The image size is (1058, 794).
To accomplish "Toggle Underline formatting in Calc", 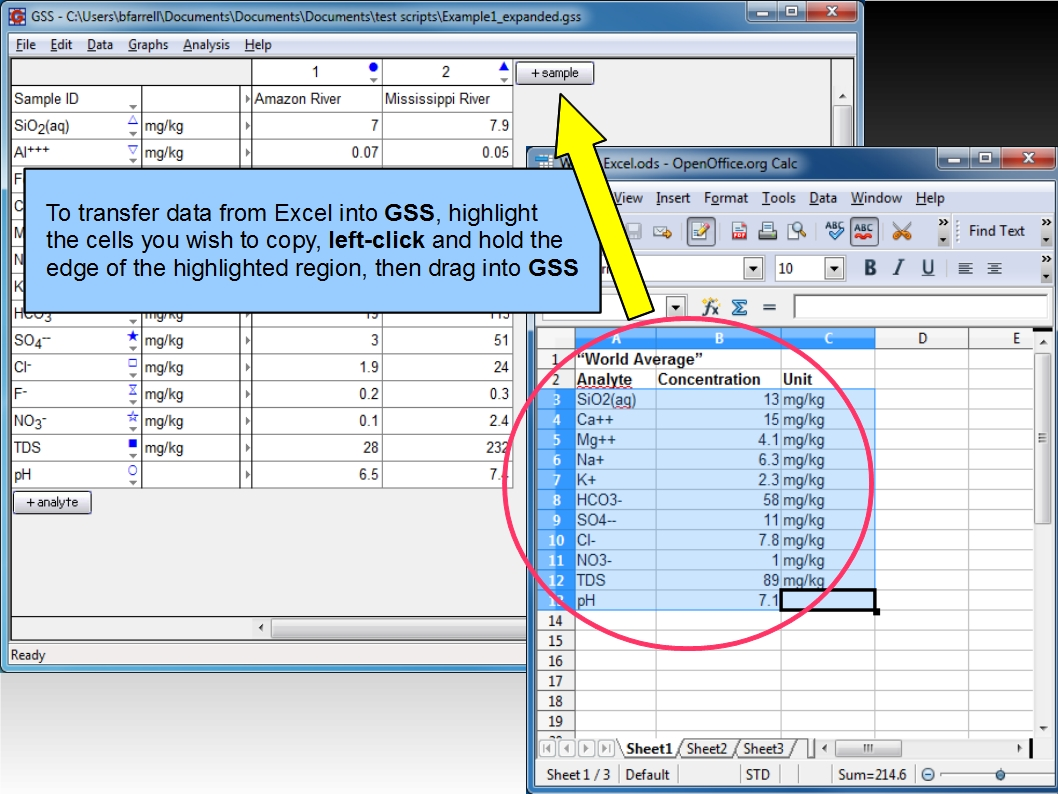I will click(x=928, y=268).
